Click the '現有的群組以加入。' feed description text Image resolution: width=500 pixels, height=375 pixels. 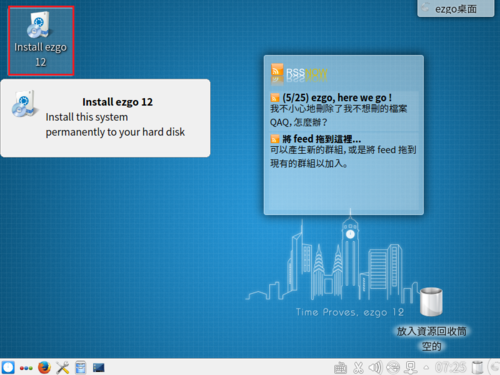pos(309,163)
